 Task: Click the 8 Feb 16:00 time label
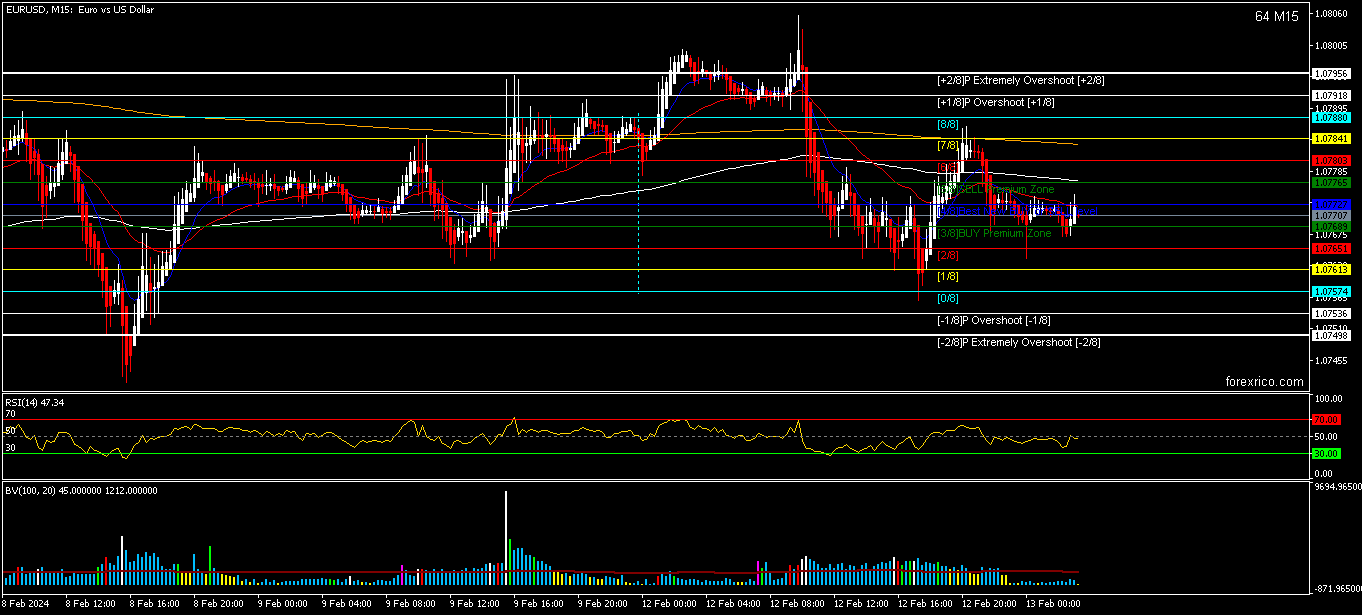(155, 604)
